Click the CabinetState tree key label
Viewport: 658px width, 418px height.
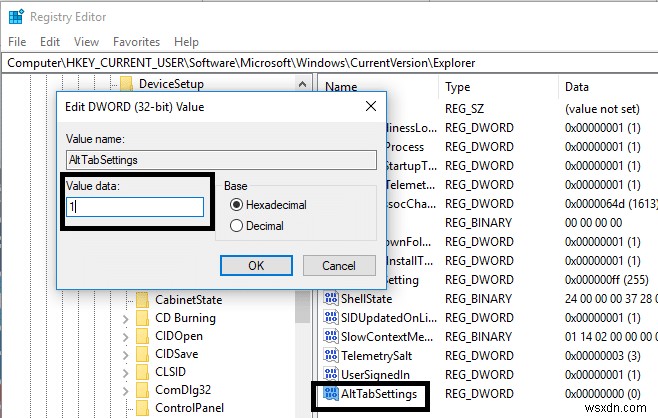click(188, 300)
